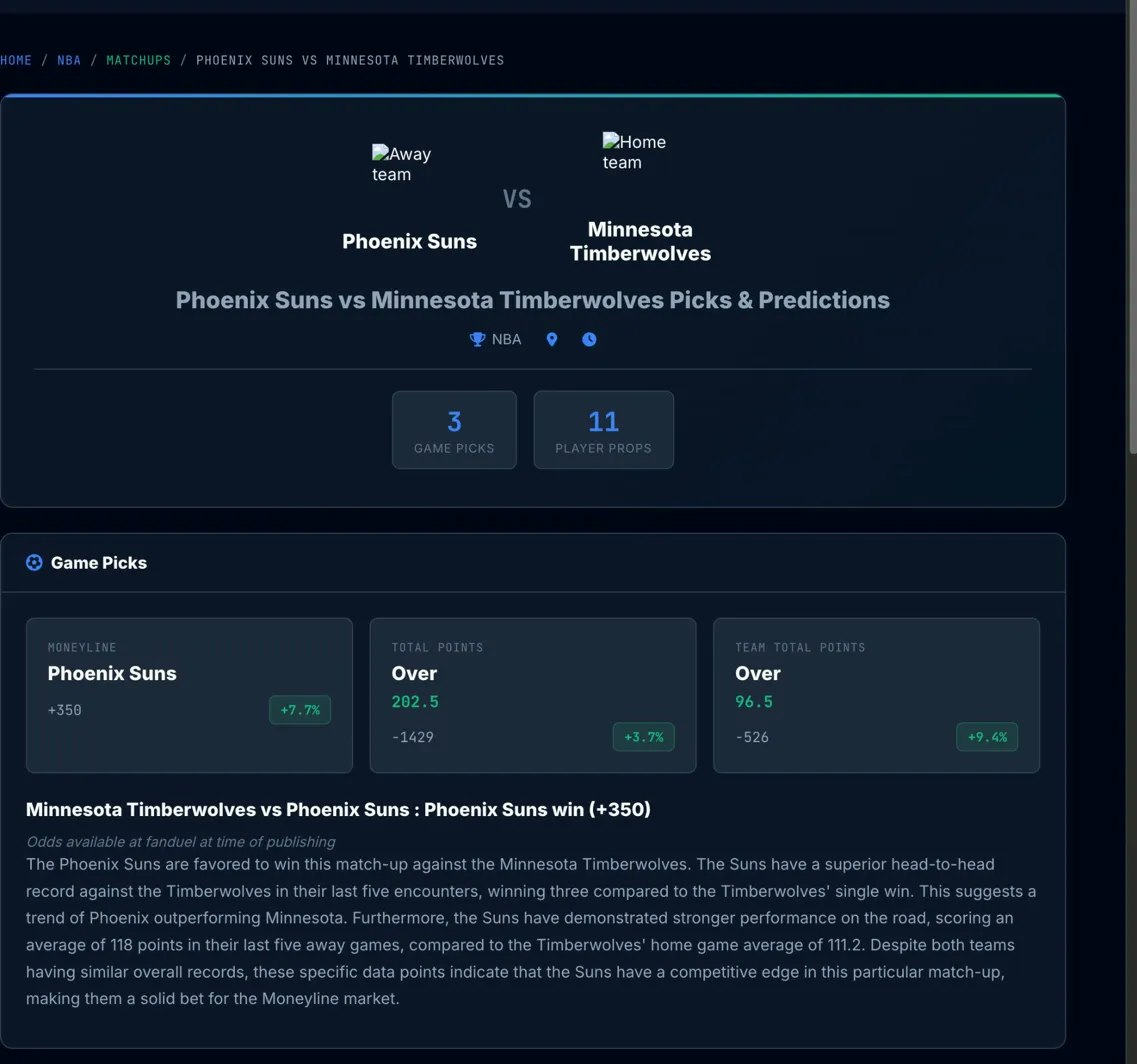Select the Moneyline Phoenix Suns pick card
Screen dimensions: 1137x1064
pos(189,696)
